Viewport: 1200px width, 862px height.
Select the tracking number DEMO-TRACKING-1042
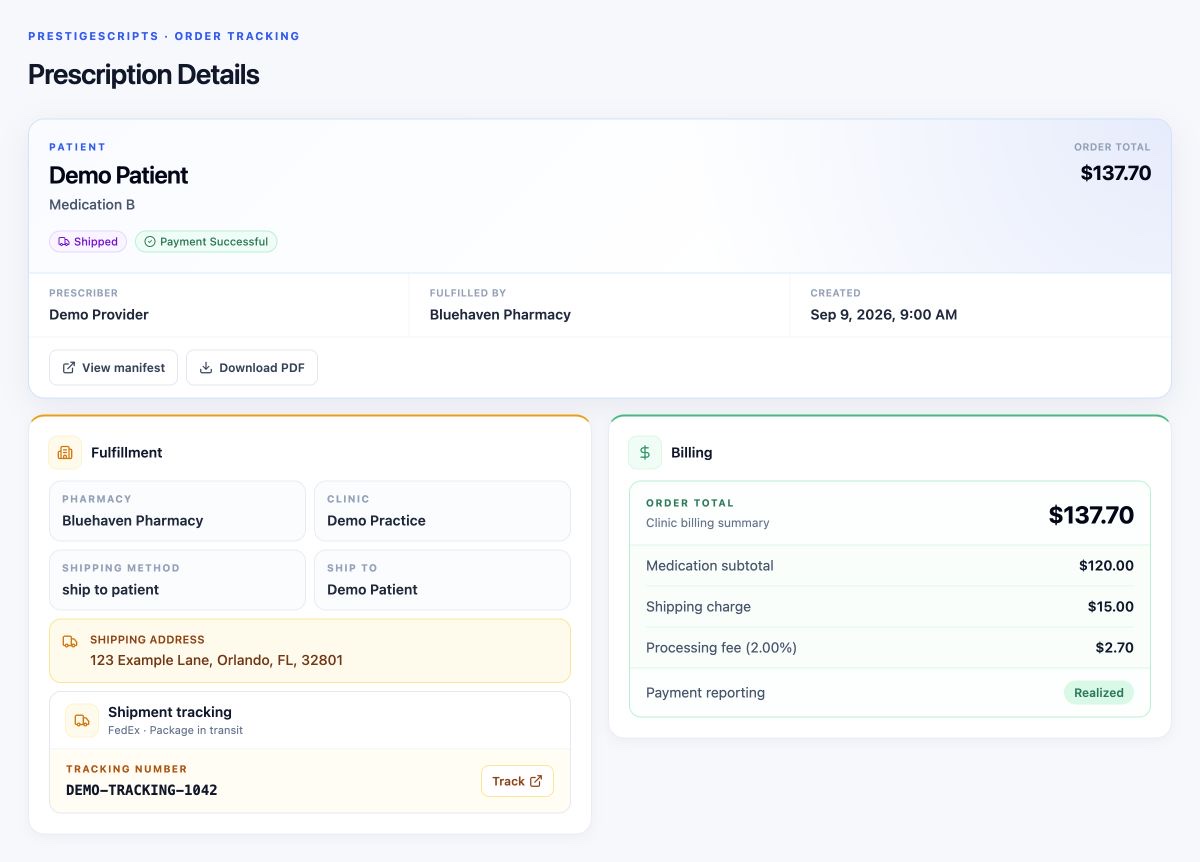point(142,790)
